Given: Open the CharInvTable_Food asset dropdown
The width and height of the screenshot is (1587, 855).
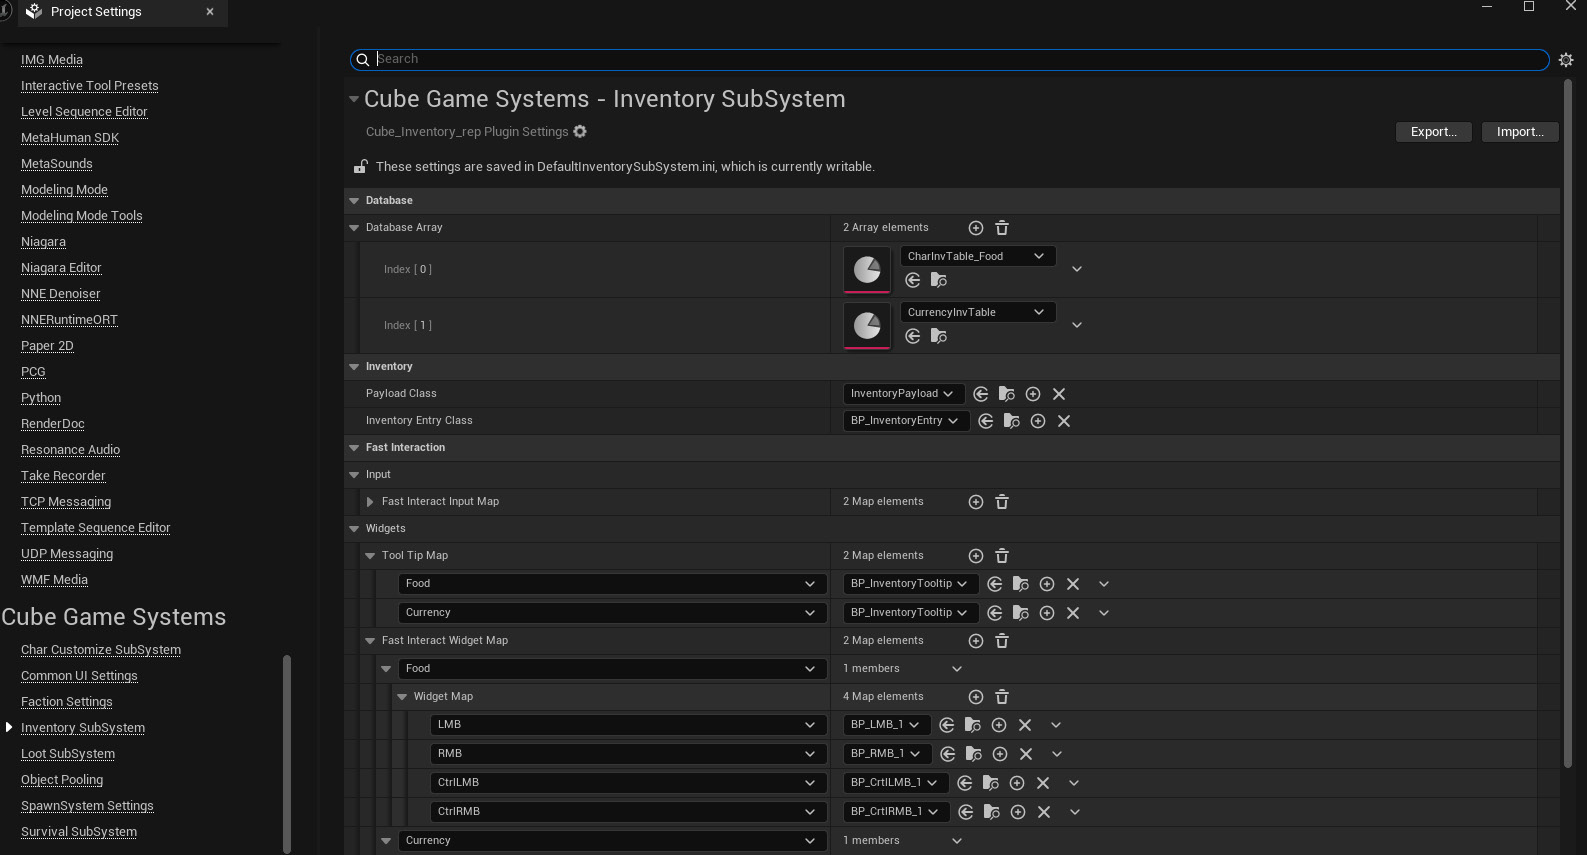Looking at the screenshot, I should coord(978,256).
